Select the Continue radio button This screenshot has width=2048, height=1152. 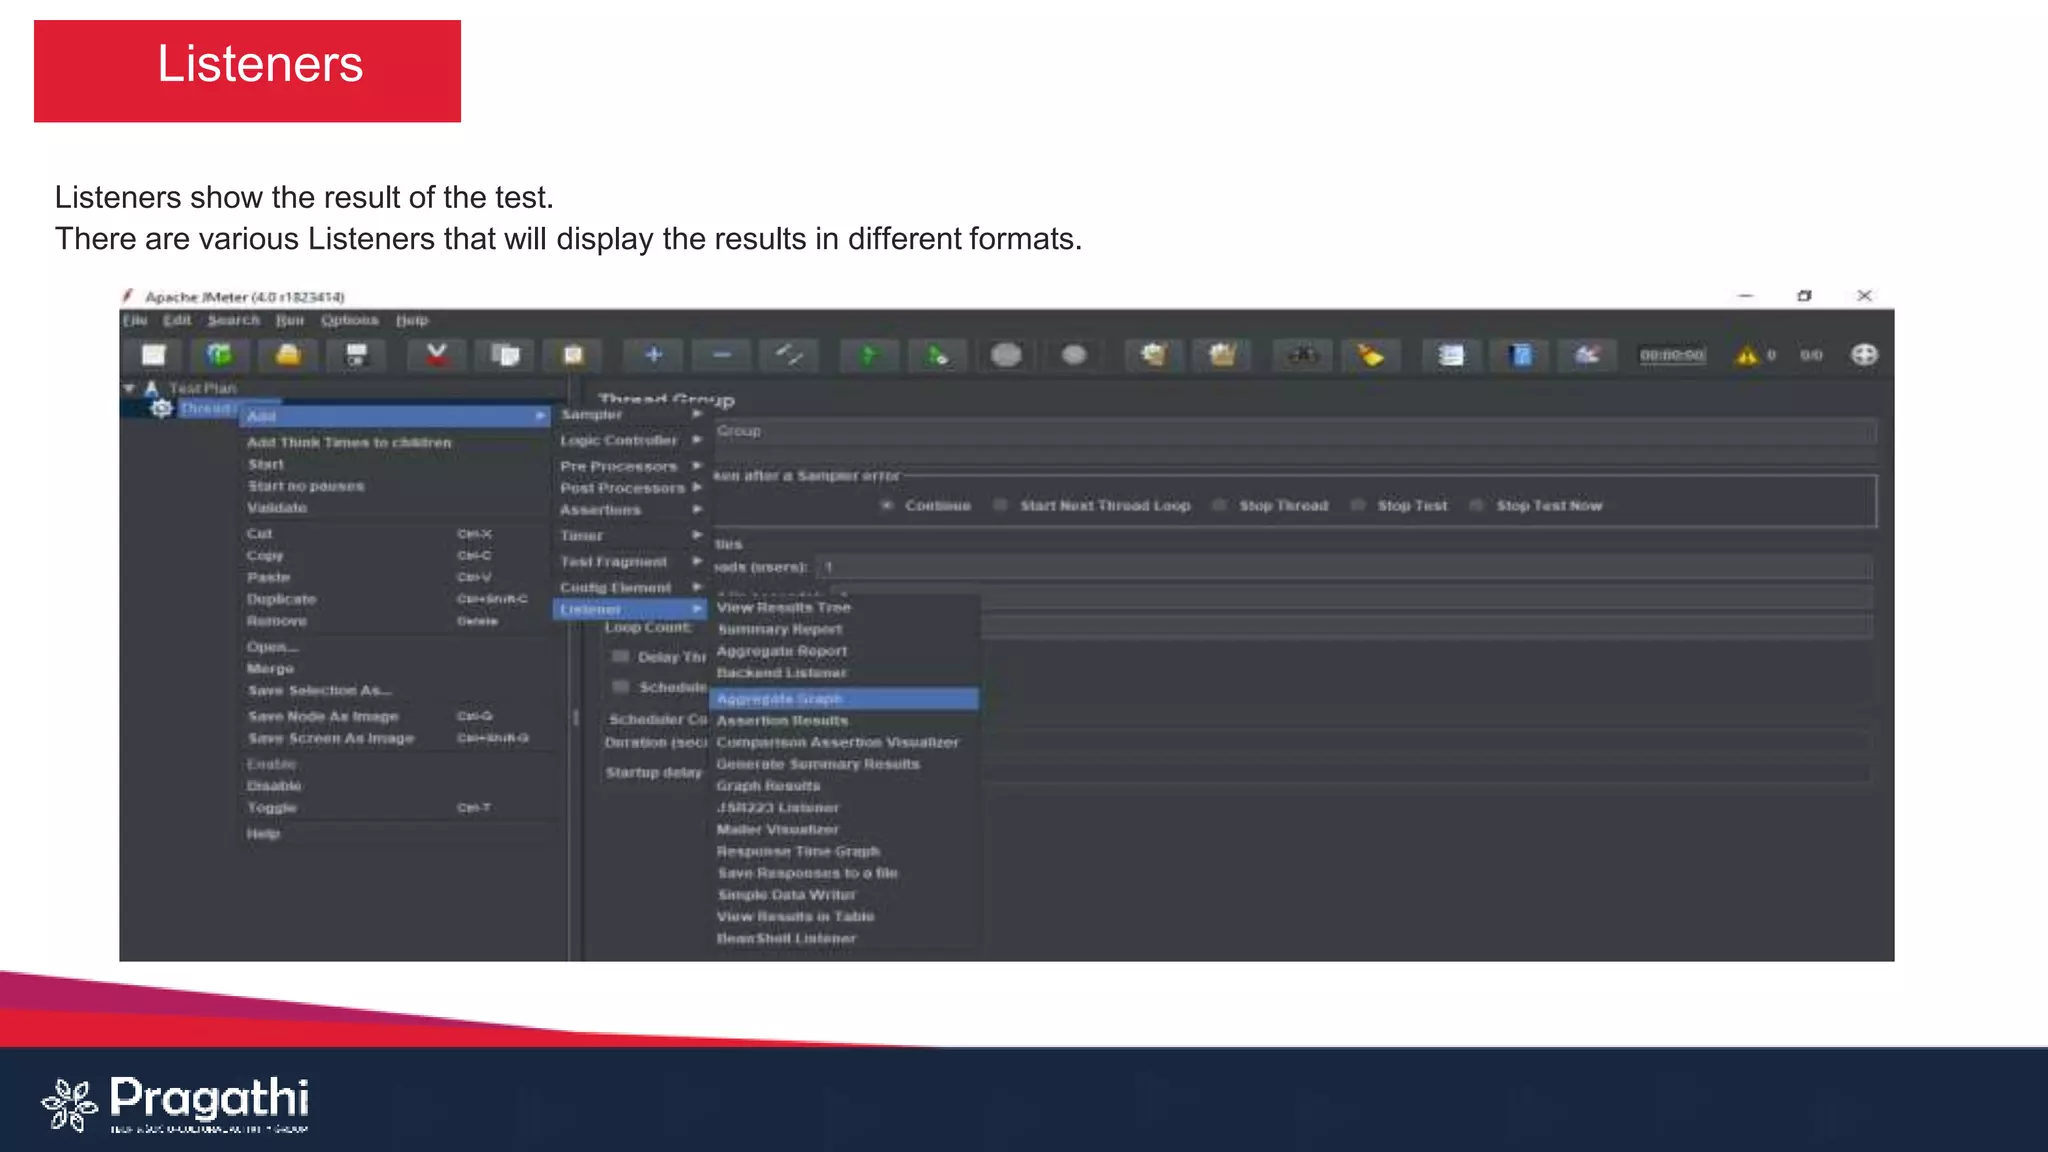pos(887,506)
